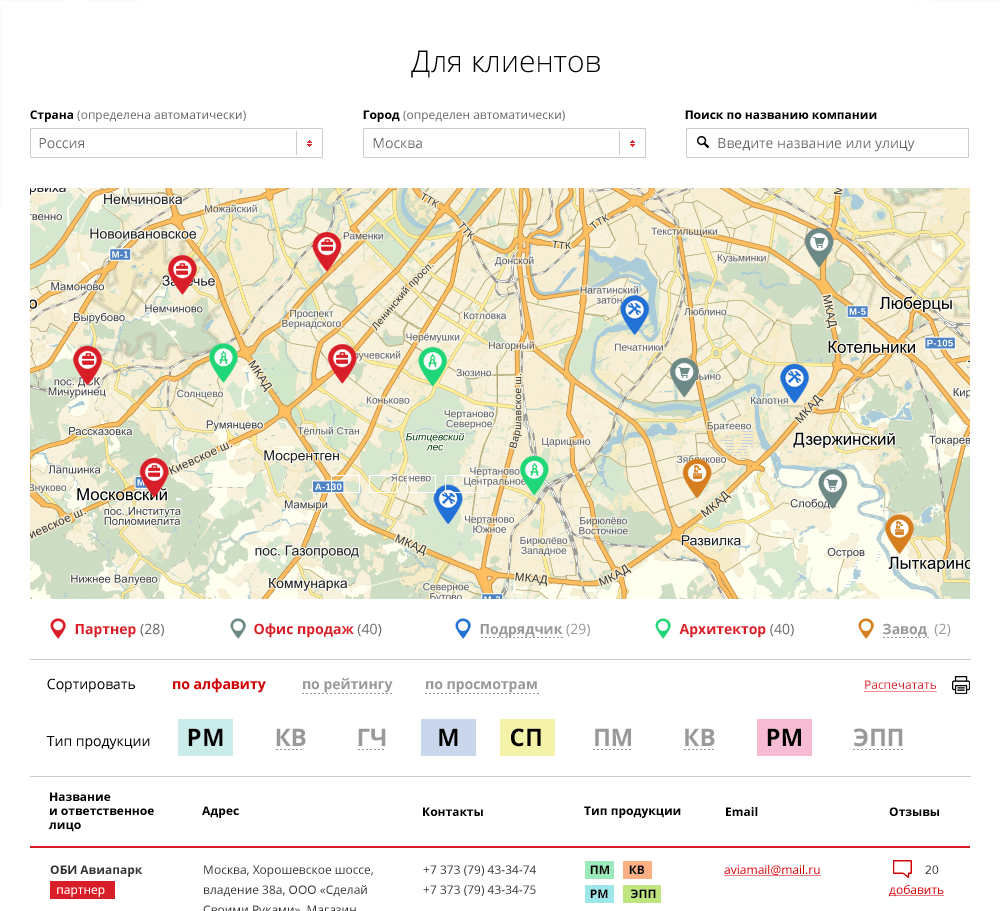This screenshot has width=1000, height=911.
Task: Click the blue contractor pin near Печатники
Action: pos(634,312)
